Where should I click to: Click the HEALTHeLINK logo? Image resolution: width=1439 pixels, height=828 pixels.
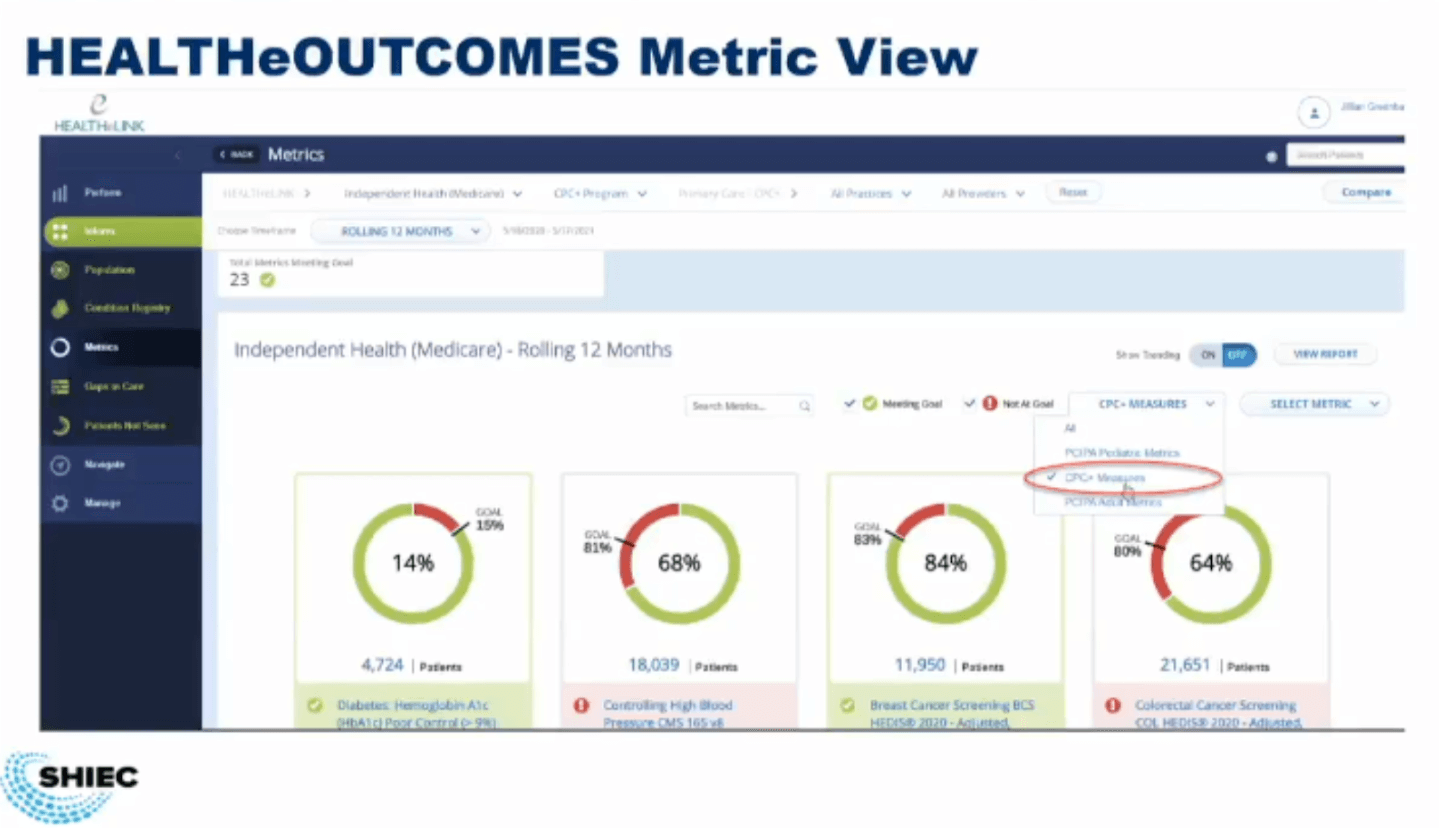tap(99, 112)
